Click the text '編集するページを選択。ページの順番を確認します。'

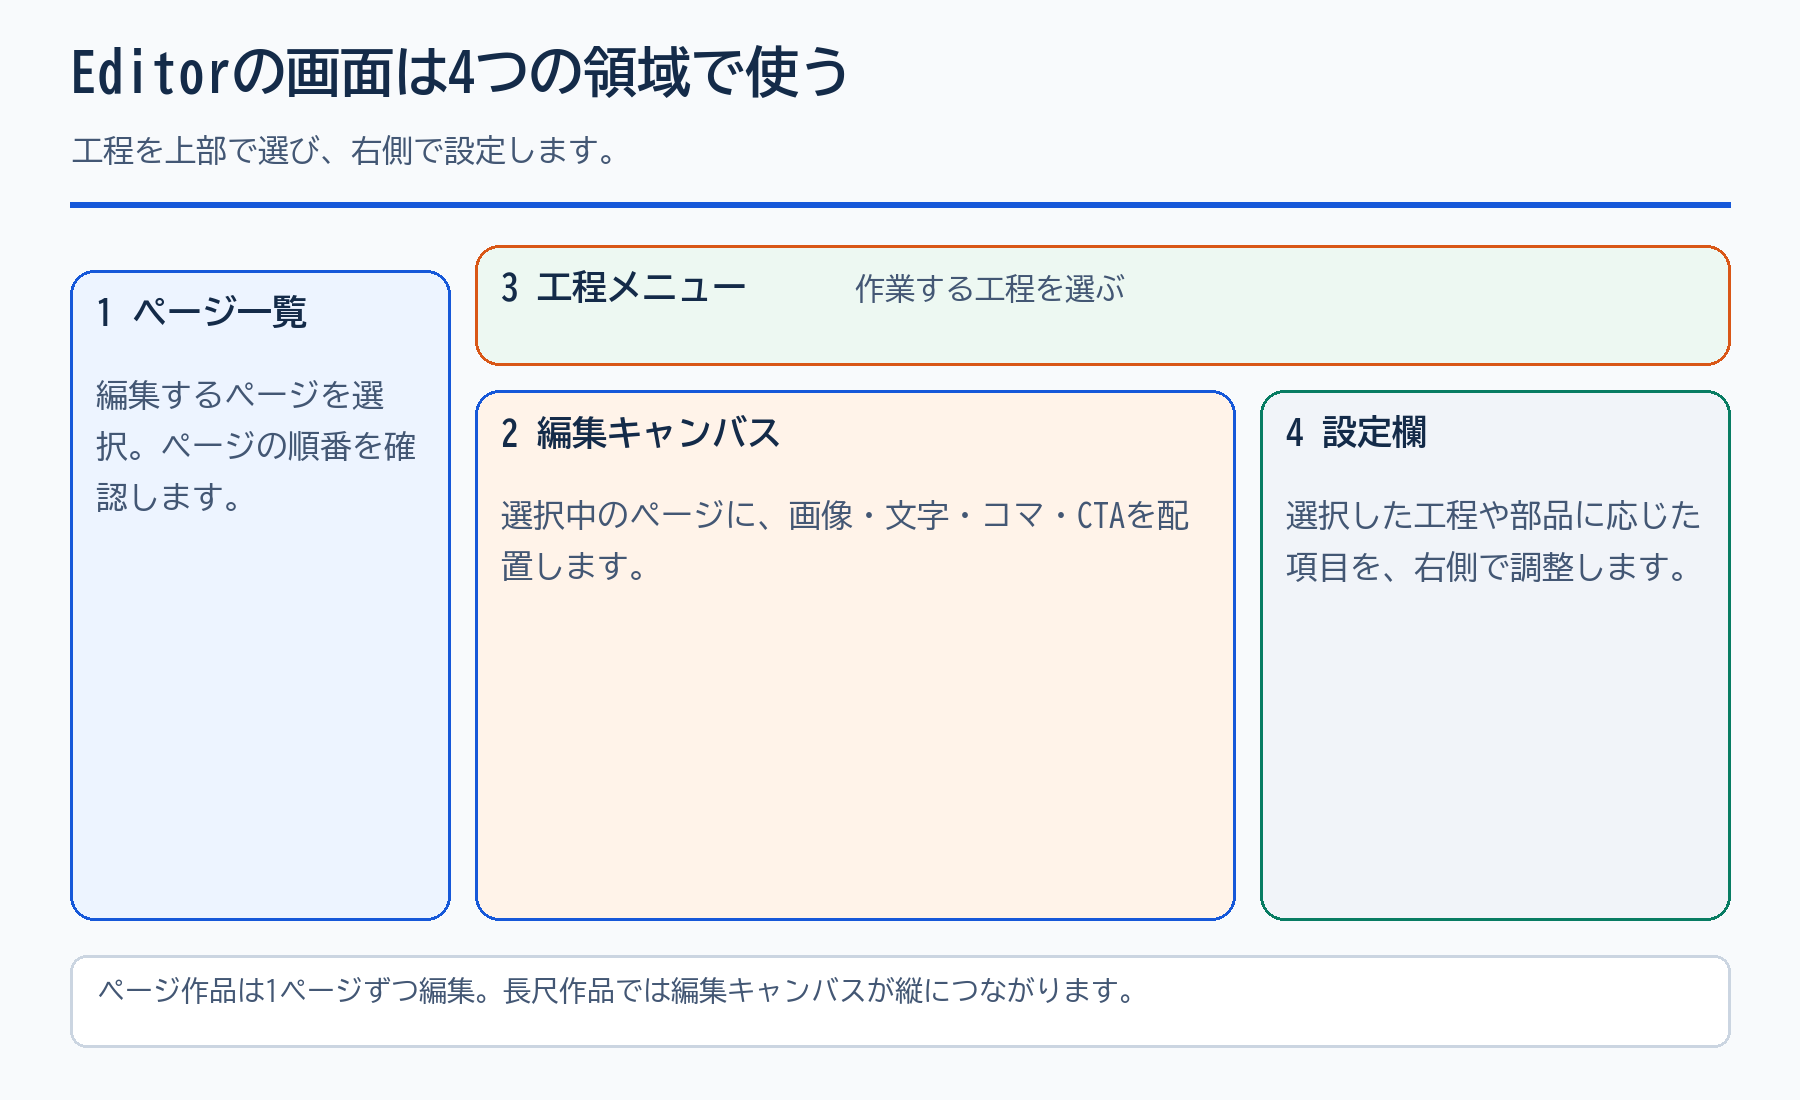point(256,446)
